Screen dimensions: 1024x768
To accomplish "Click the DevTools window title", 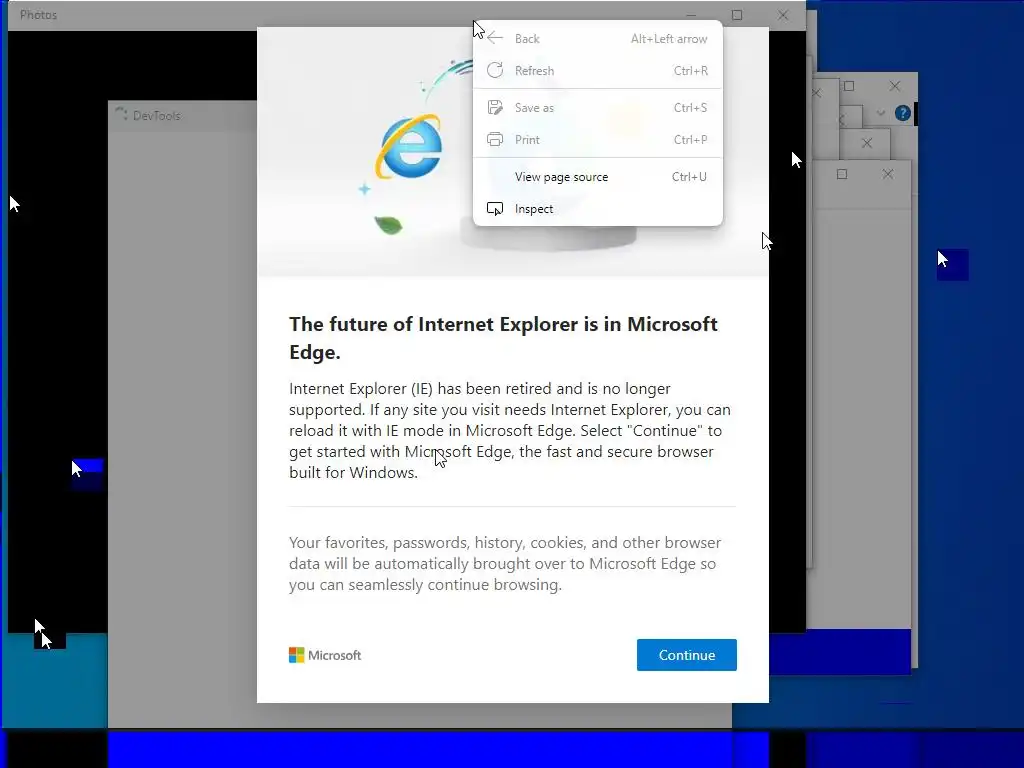I will pyautogui.click(x=157, y=116).
